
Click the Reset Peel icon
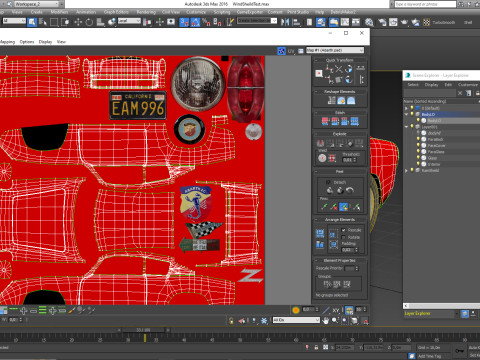[349, 190]
